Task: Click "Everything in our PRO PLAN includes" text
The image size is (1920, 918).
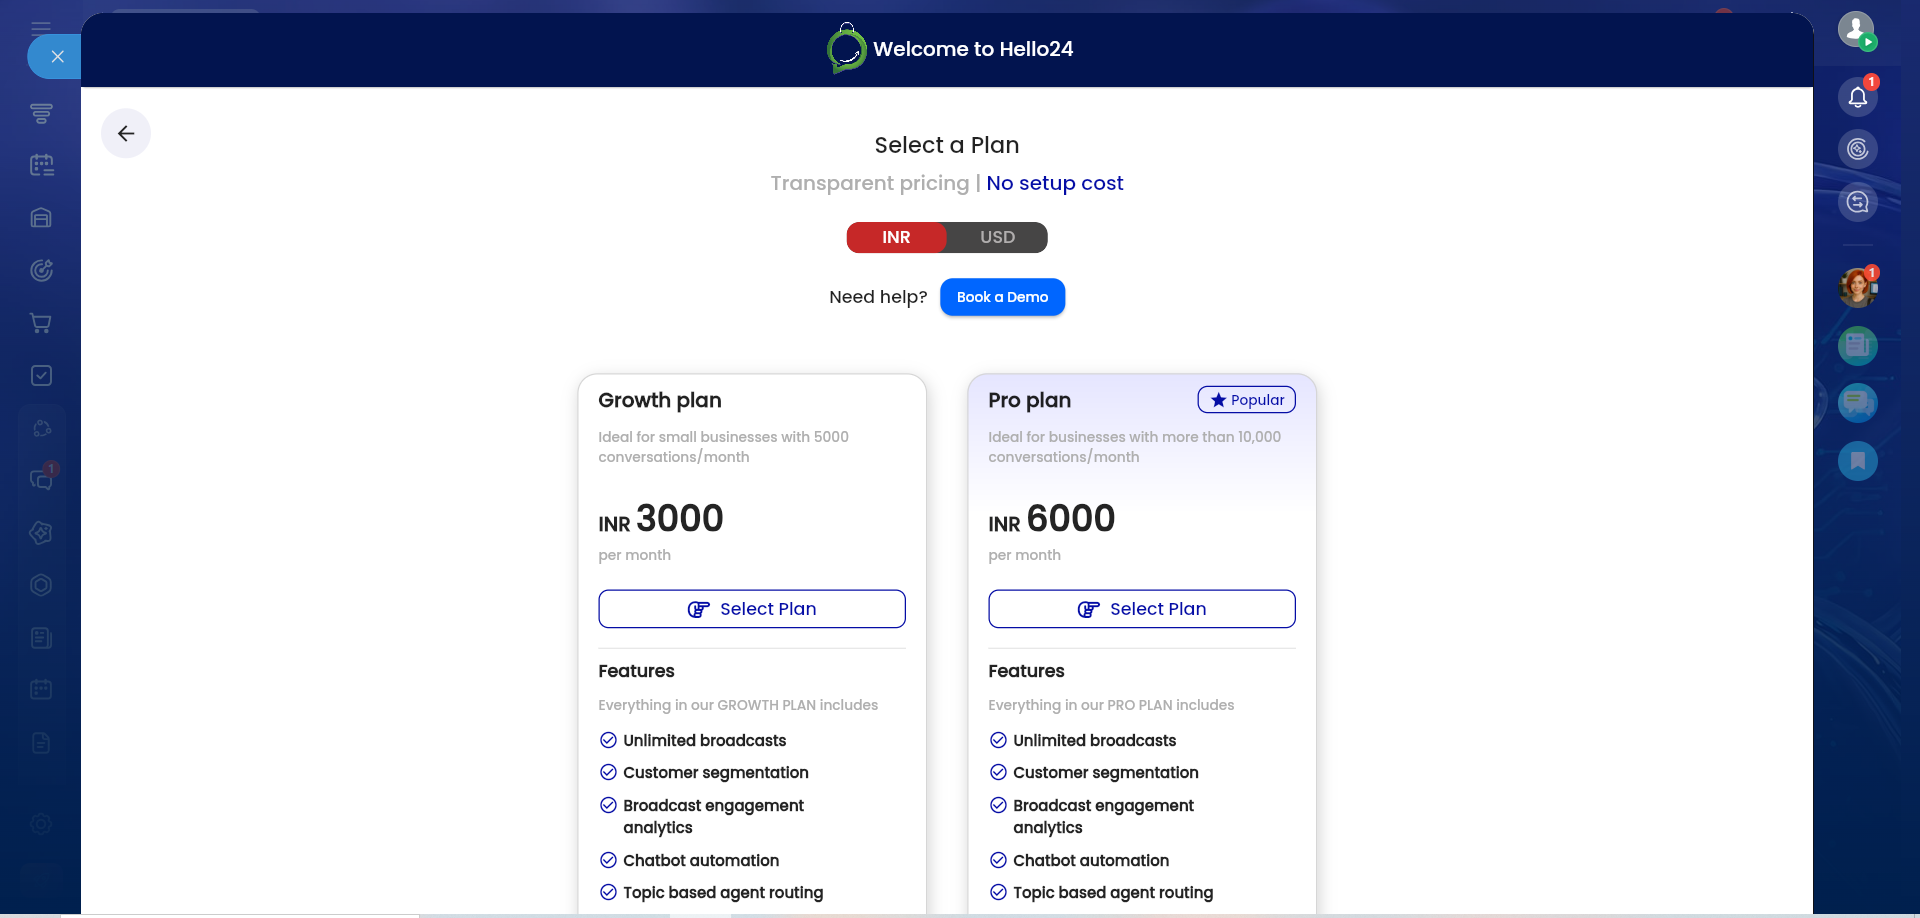Action: pyautogui.click(x=1111, y=705)
